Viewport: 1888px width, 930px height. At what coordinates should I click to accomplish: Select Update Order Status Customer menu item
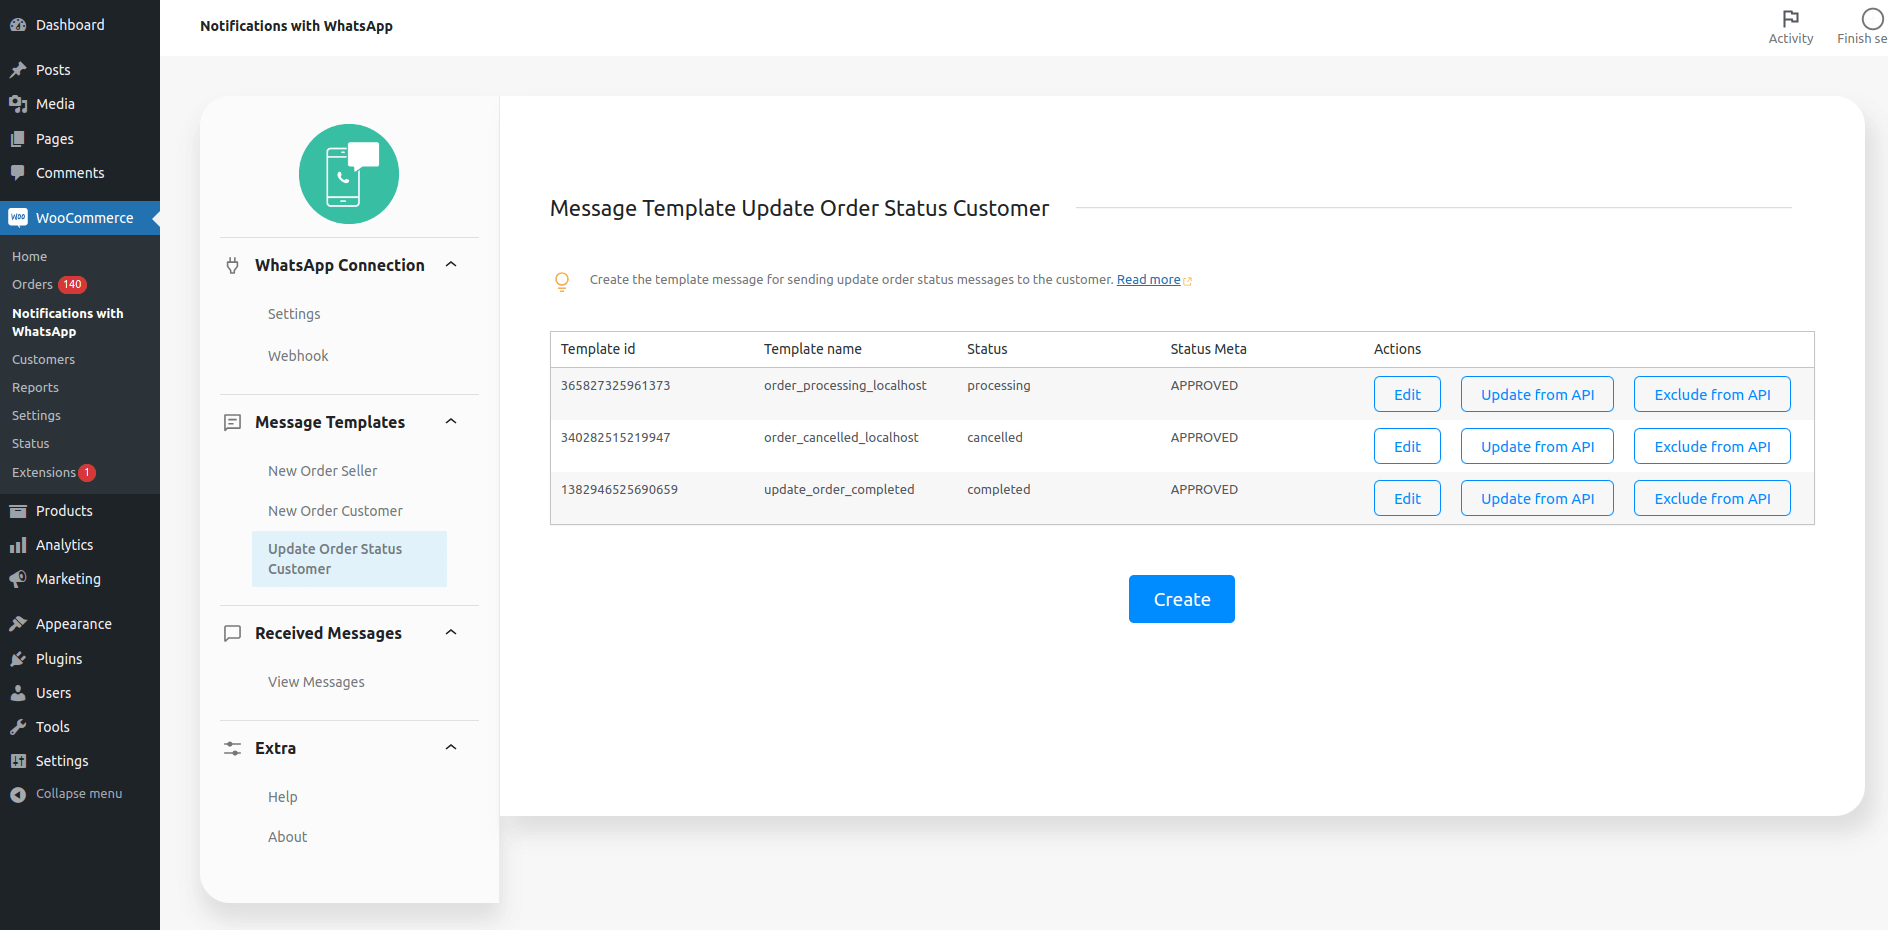point(349,559)
